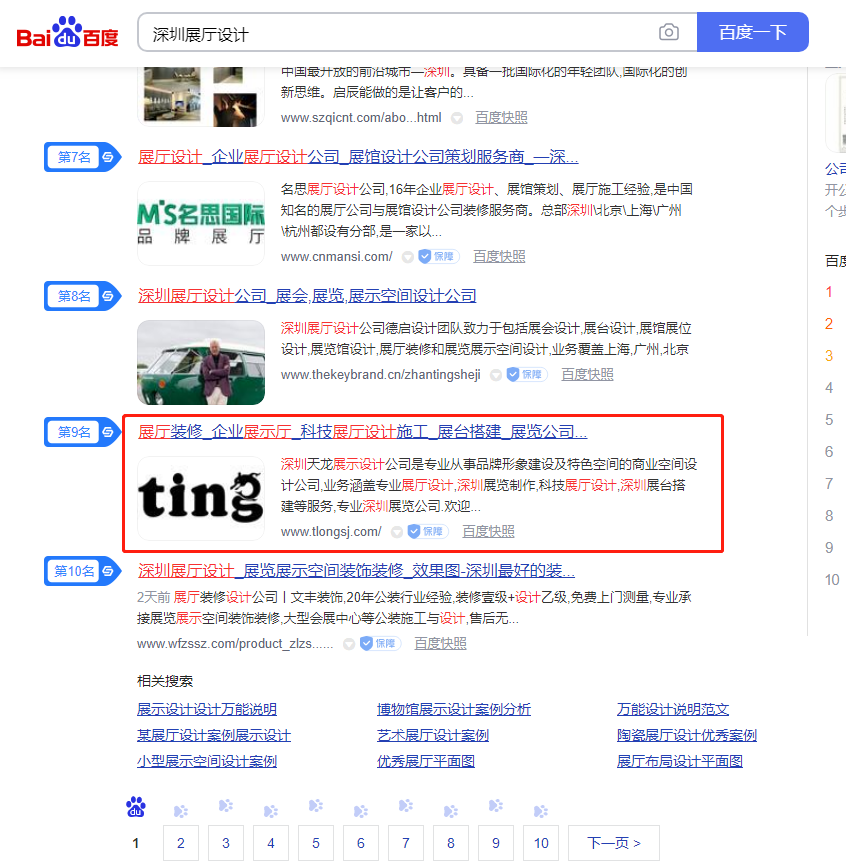This screenshot has height=868, width=846.
Task: Go to results page 5
Action: 316,843
